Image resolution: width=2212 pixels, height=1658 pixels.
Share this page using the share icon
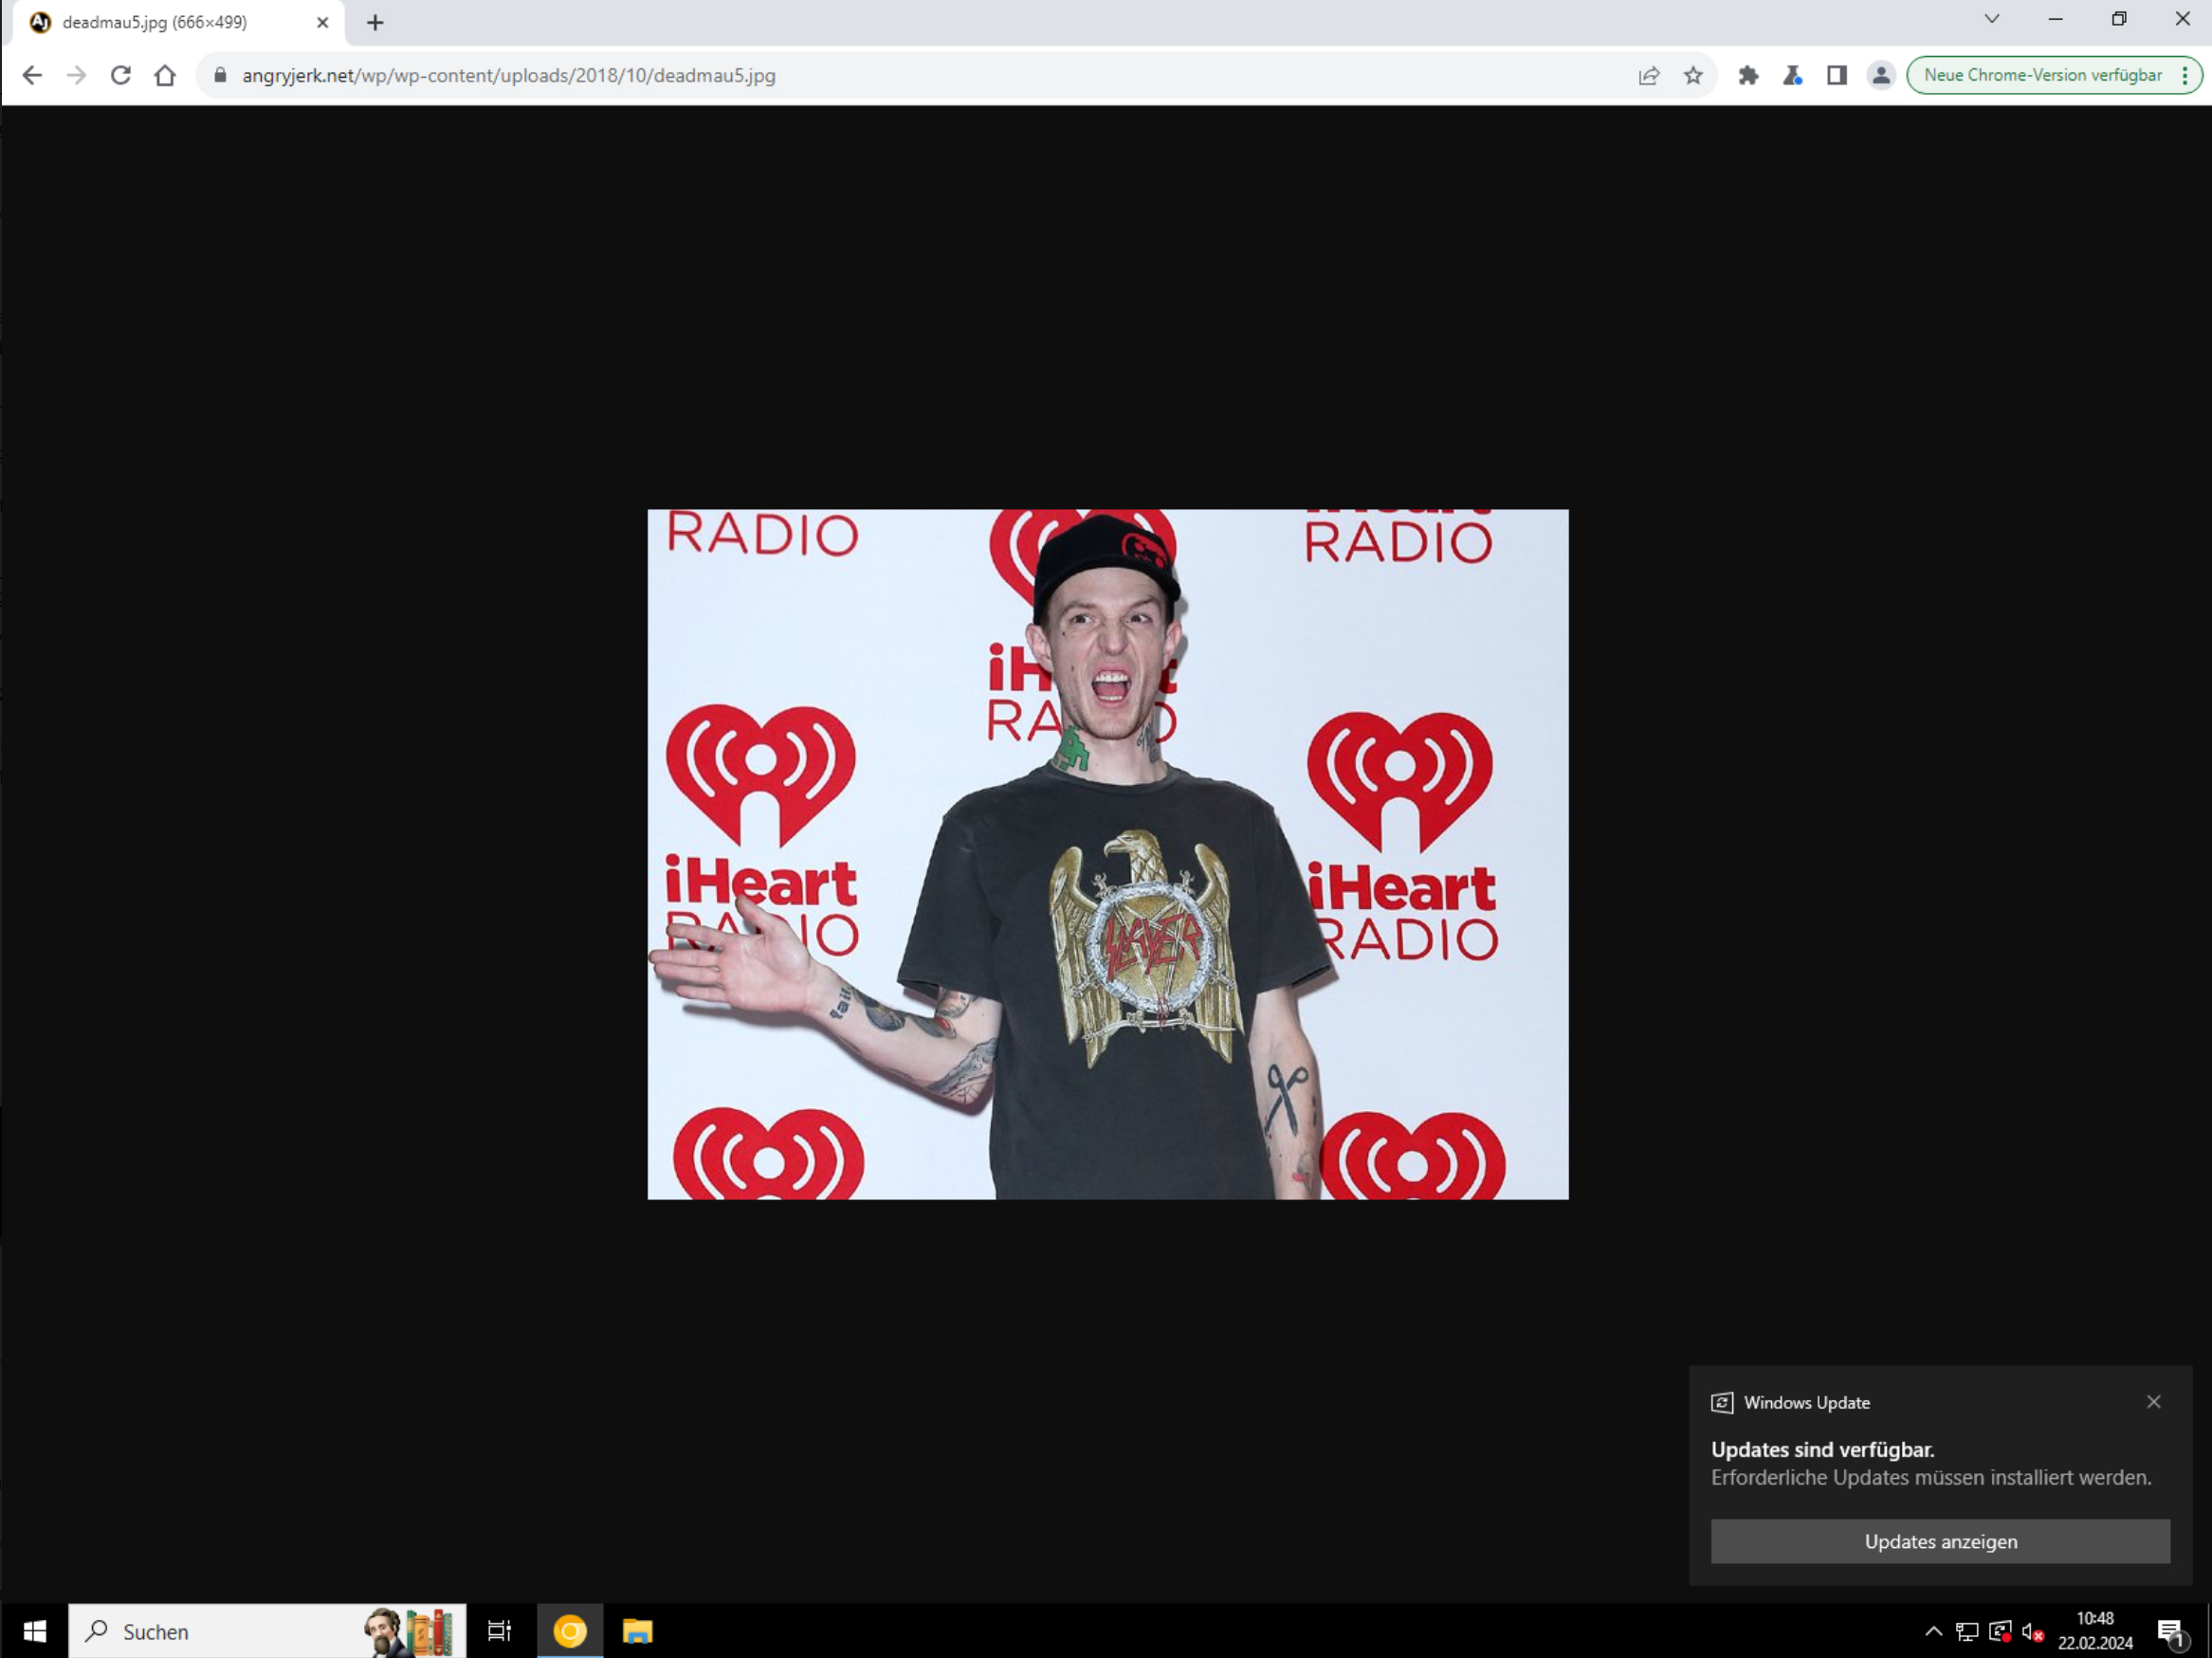pos(1649,75)
